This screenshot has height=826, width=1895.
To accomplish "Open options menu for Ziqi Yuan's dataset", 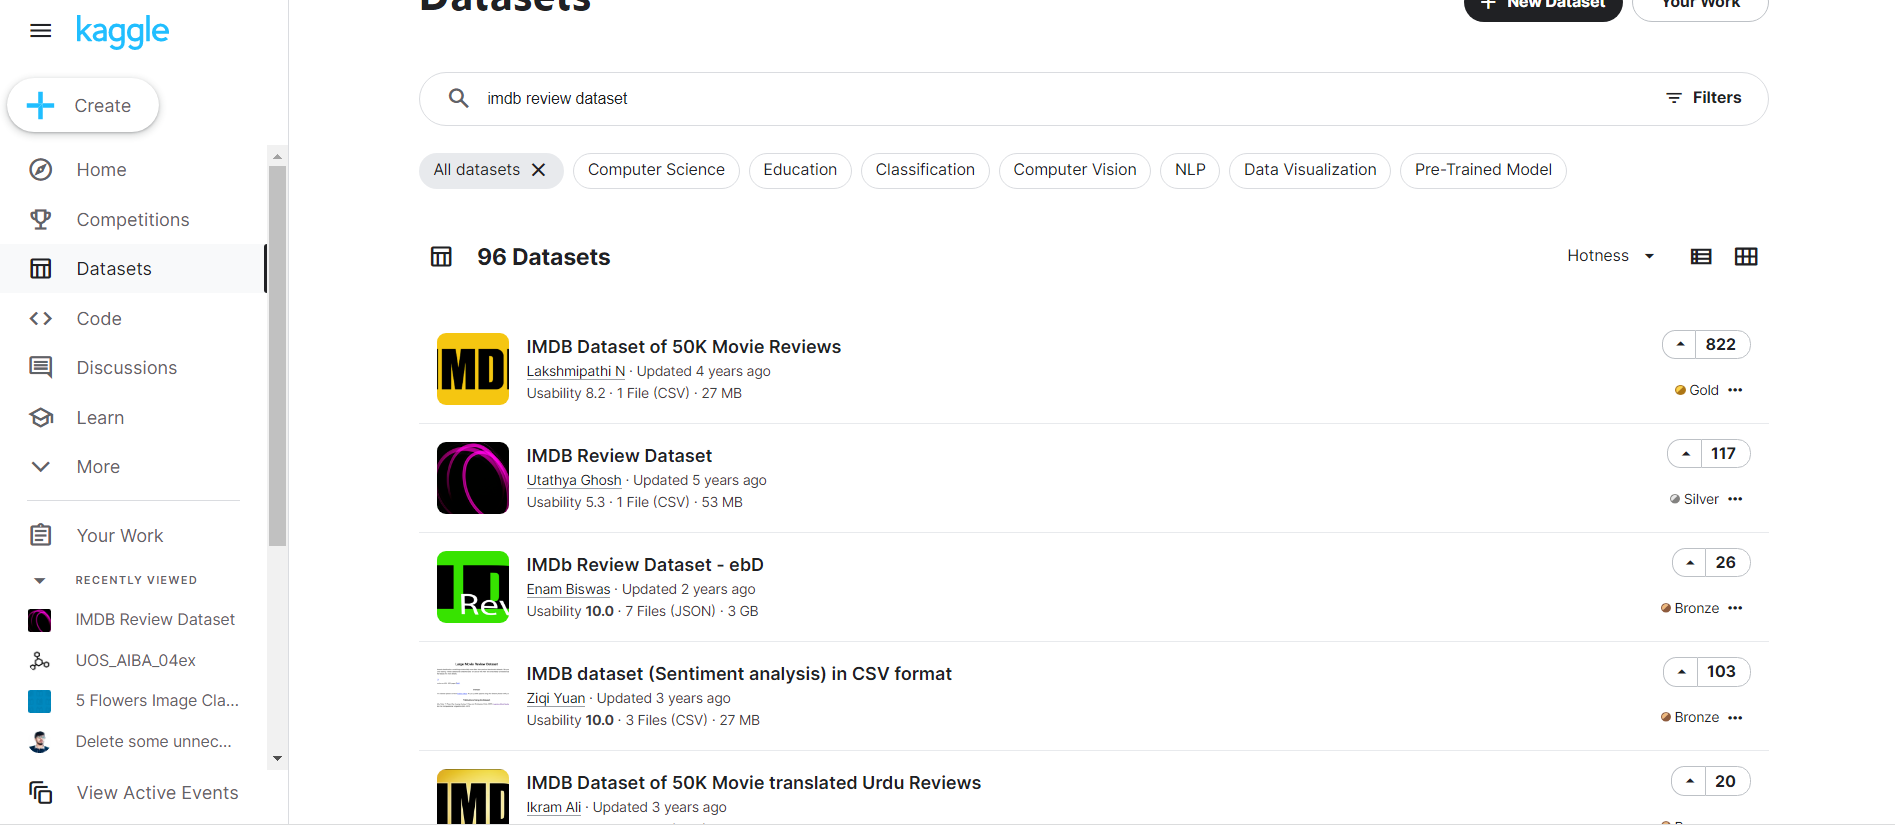I will (1735, 717).
